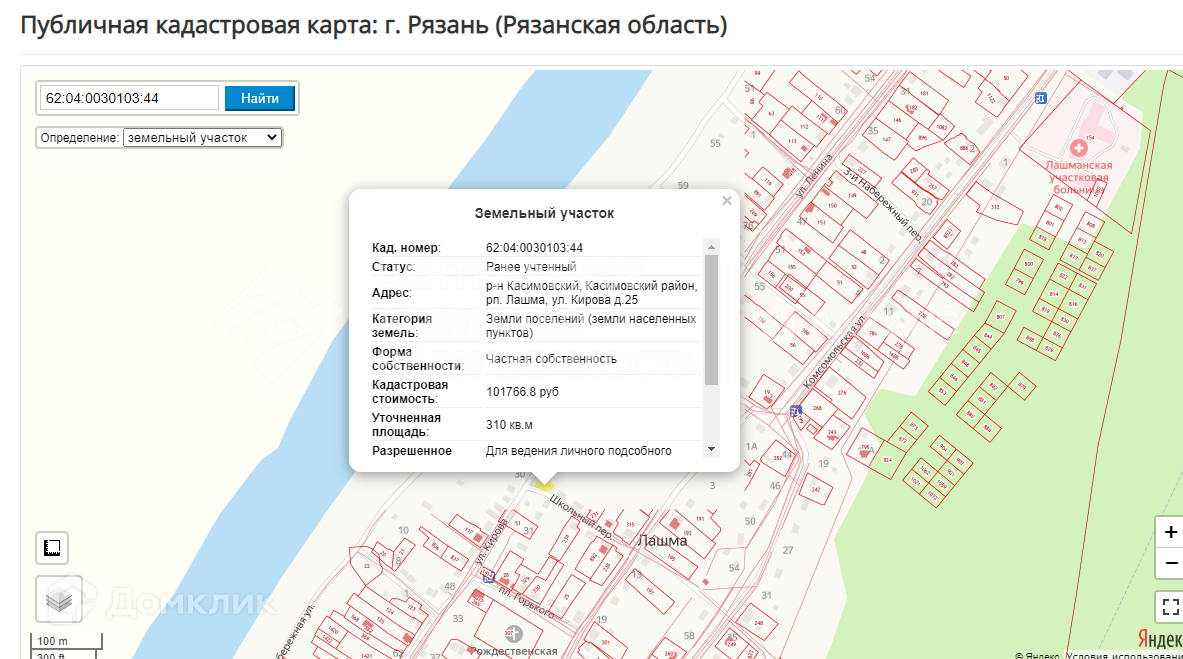
Task: Open the Определение object type dropdown
Action: click(202, 138)
